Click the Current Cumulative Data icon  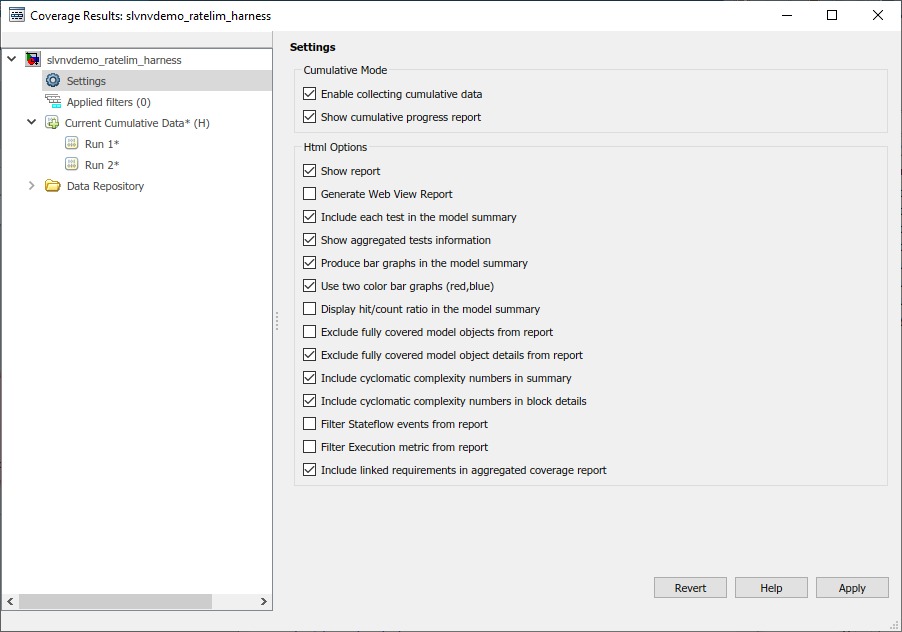tap(52, 123)
